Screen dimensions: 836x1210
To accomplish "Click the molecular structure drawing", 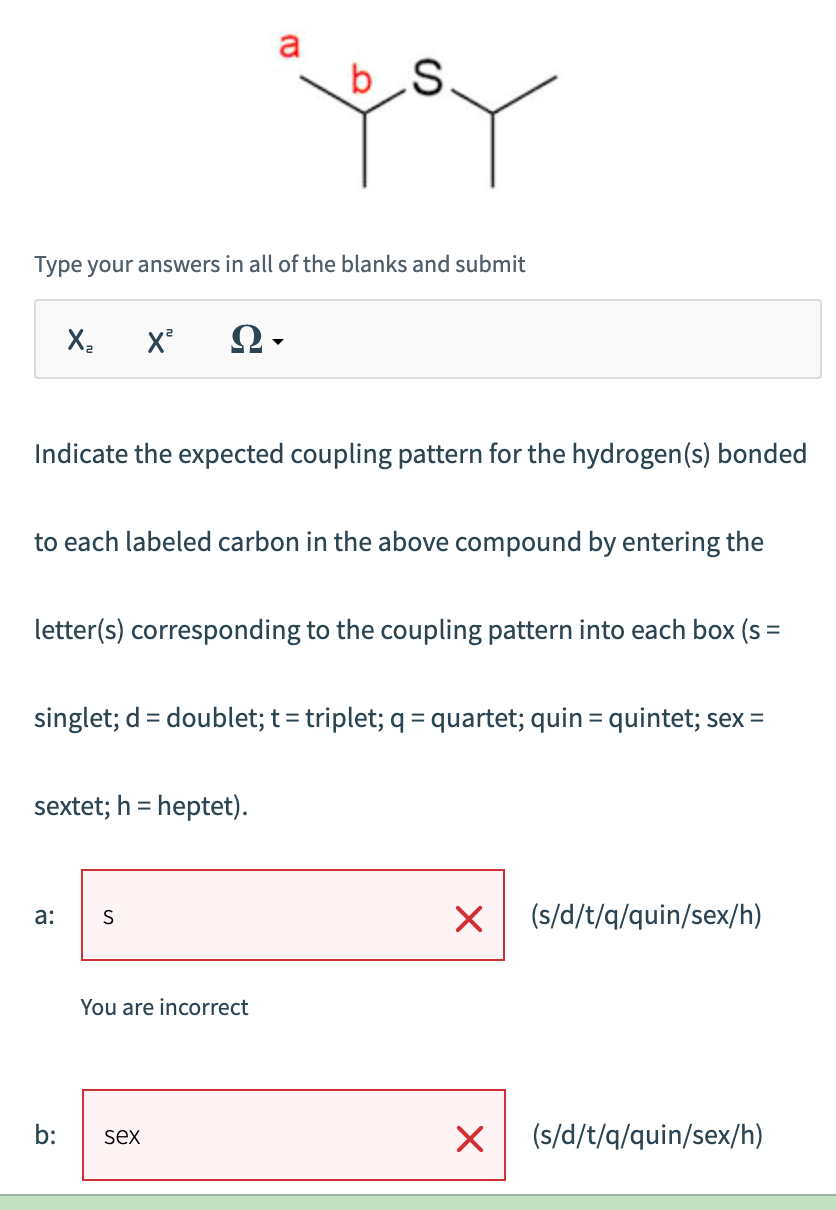I will pyautogui.click(x=420, y=110).
